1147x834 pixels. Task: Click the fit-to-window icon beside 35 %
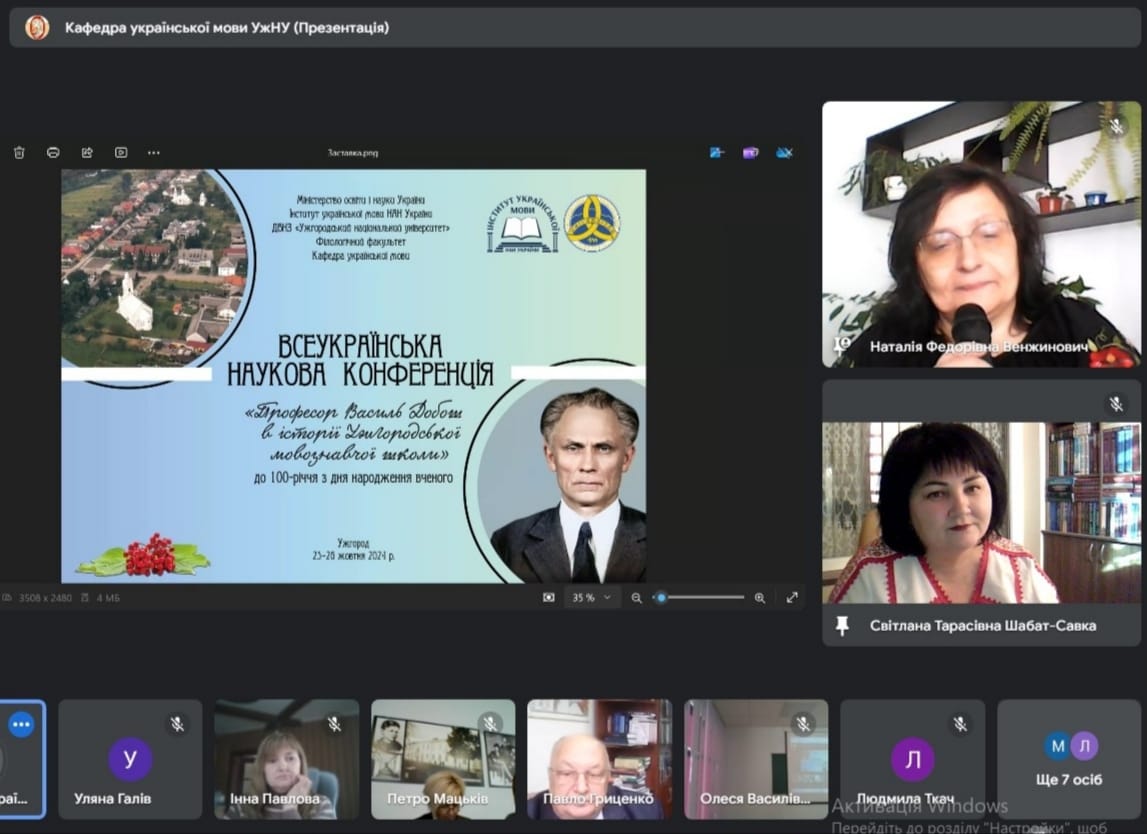[549, 598]
